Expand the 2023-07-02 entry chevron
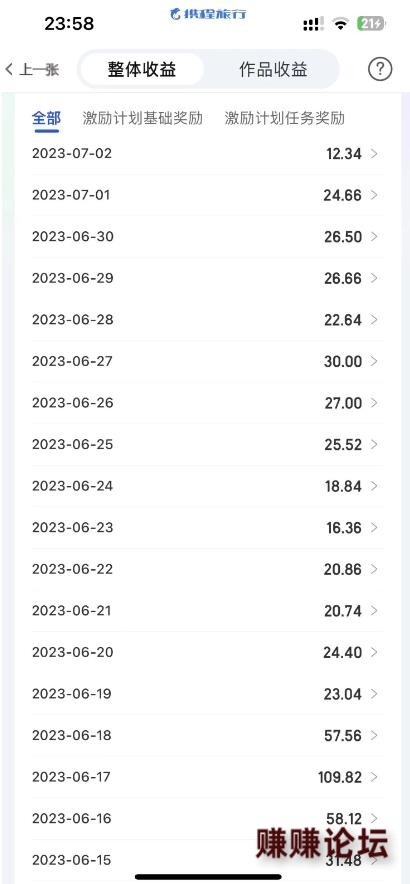410x884 pixels. click(374, 153)
